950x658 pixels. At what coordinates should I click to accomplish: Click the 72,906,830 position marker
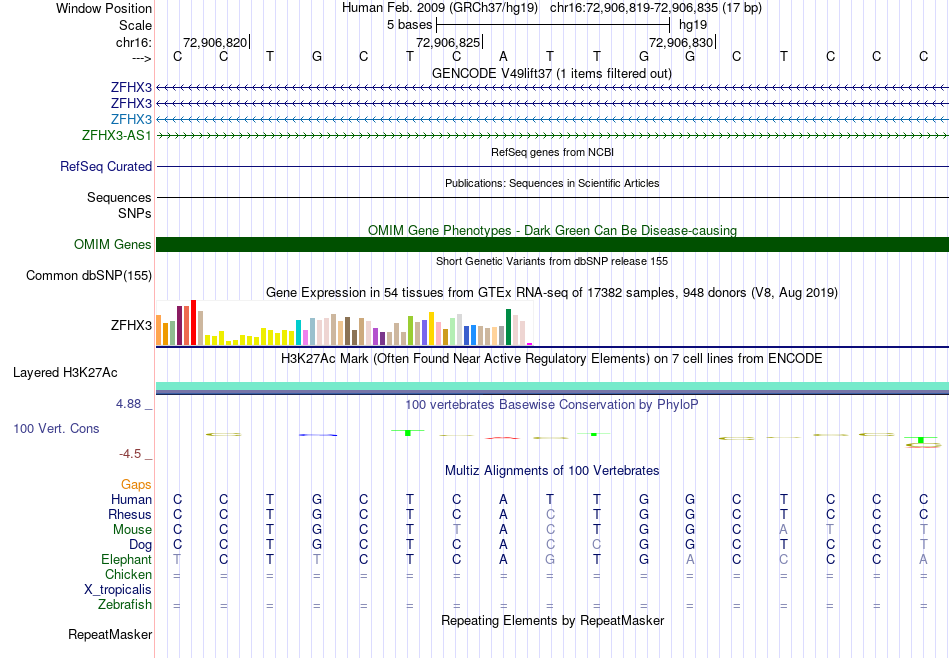click(x=681, y=42)
